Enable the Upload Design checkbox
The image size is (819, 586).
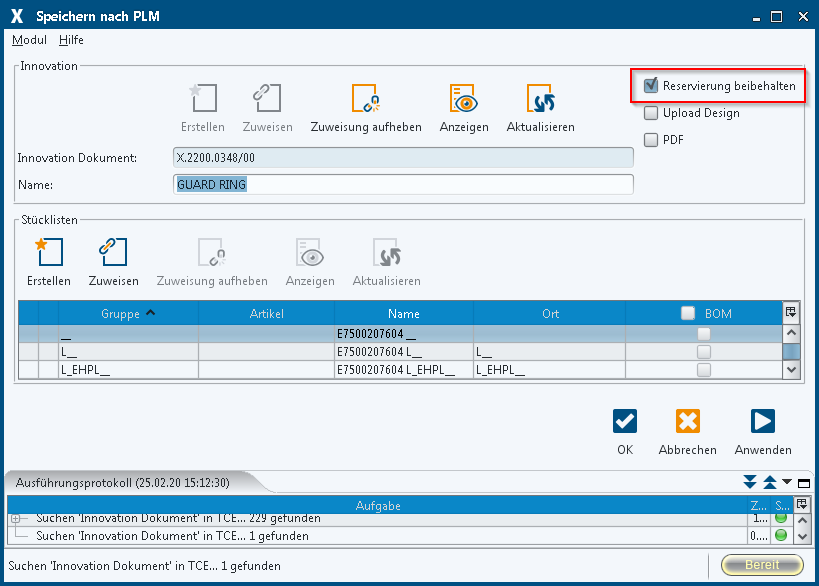pyautogui.click(x=651, y=113)
